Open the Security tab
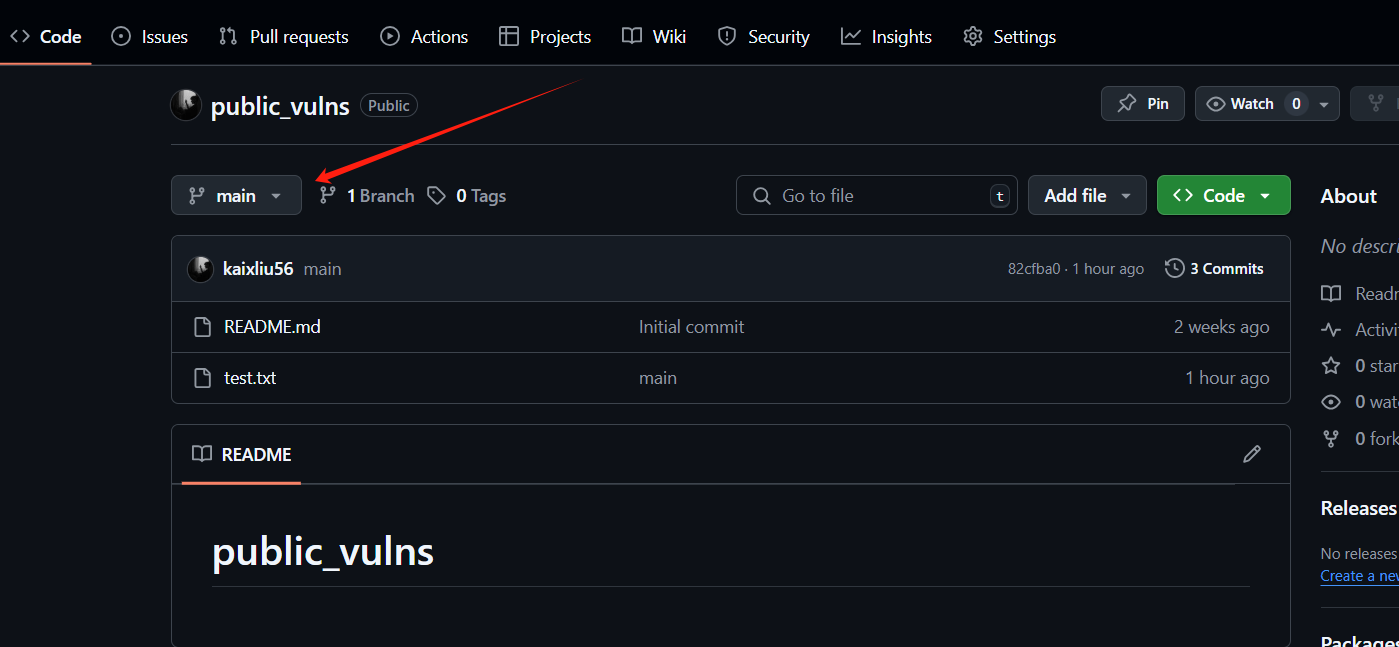The height and width of the screenshot is (647, 1399). tap(764, 37)
